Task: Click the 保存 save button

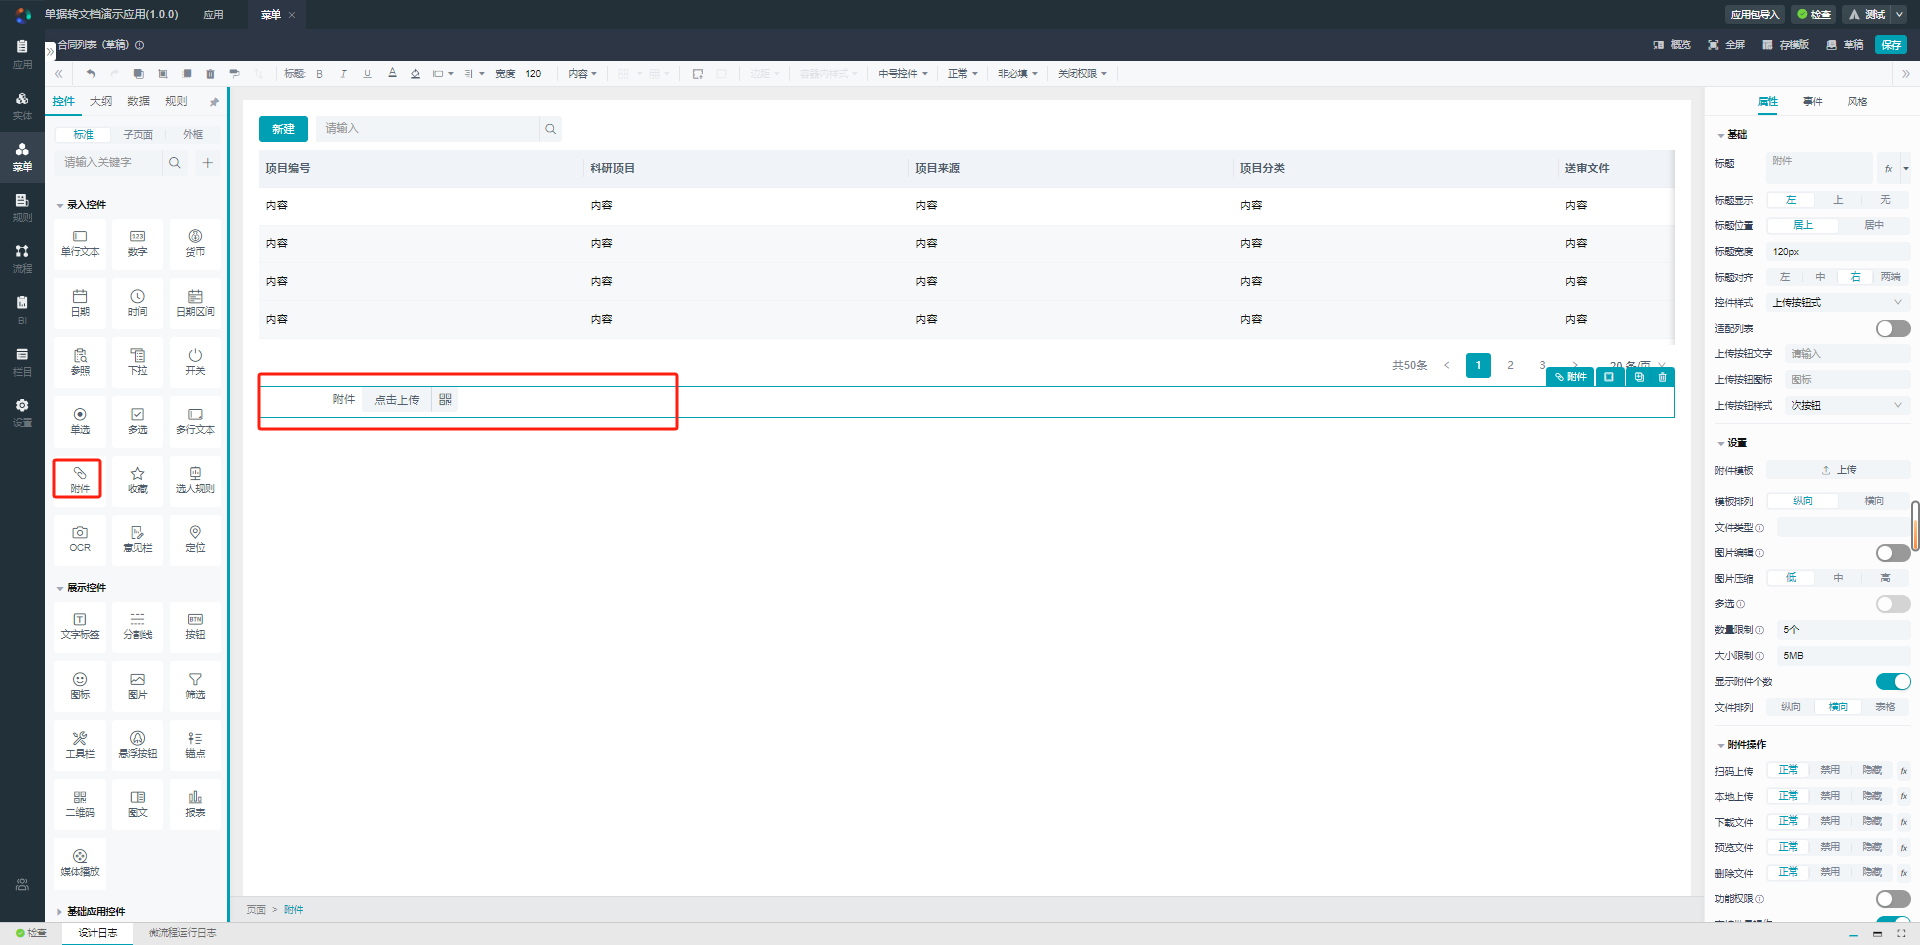Action: tap(1890, 45)
